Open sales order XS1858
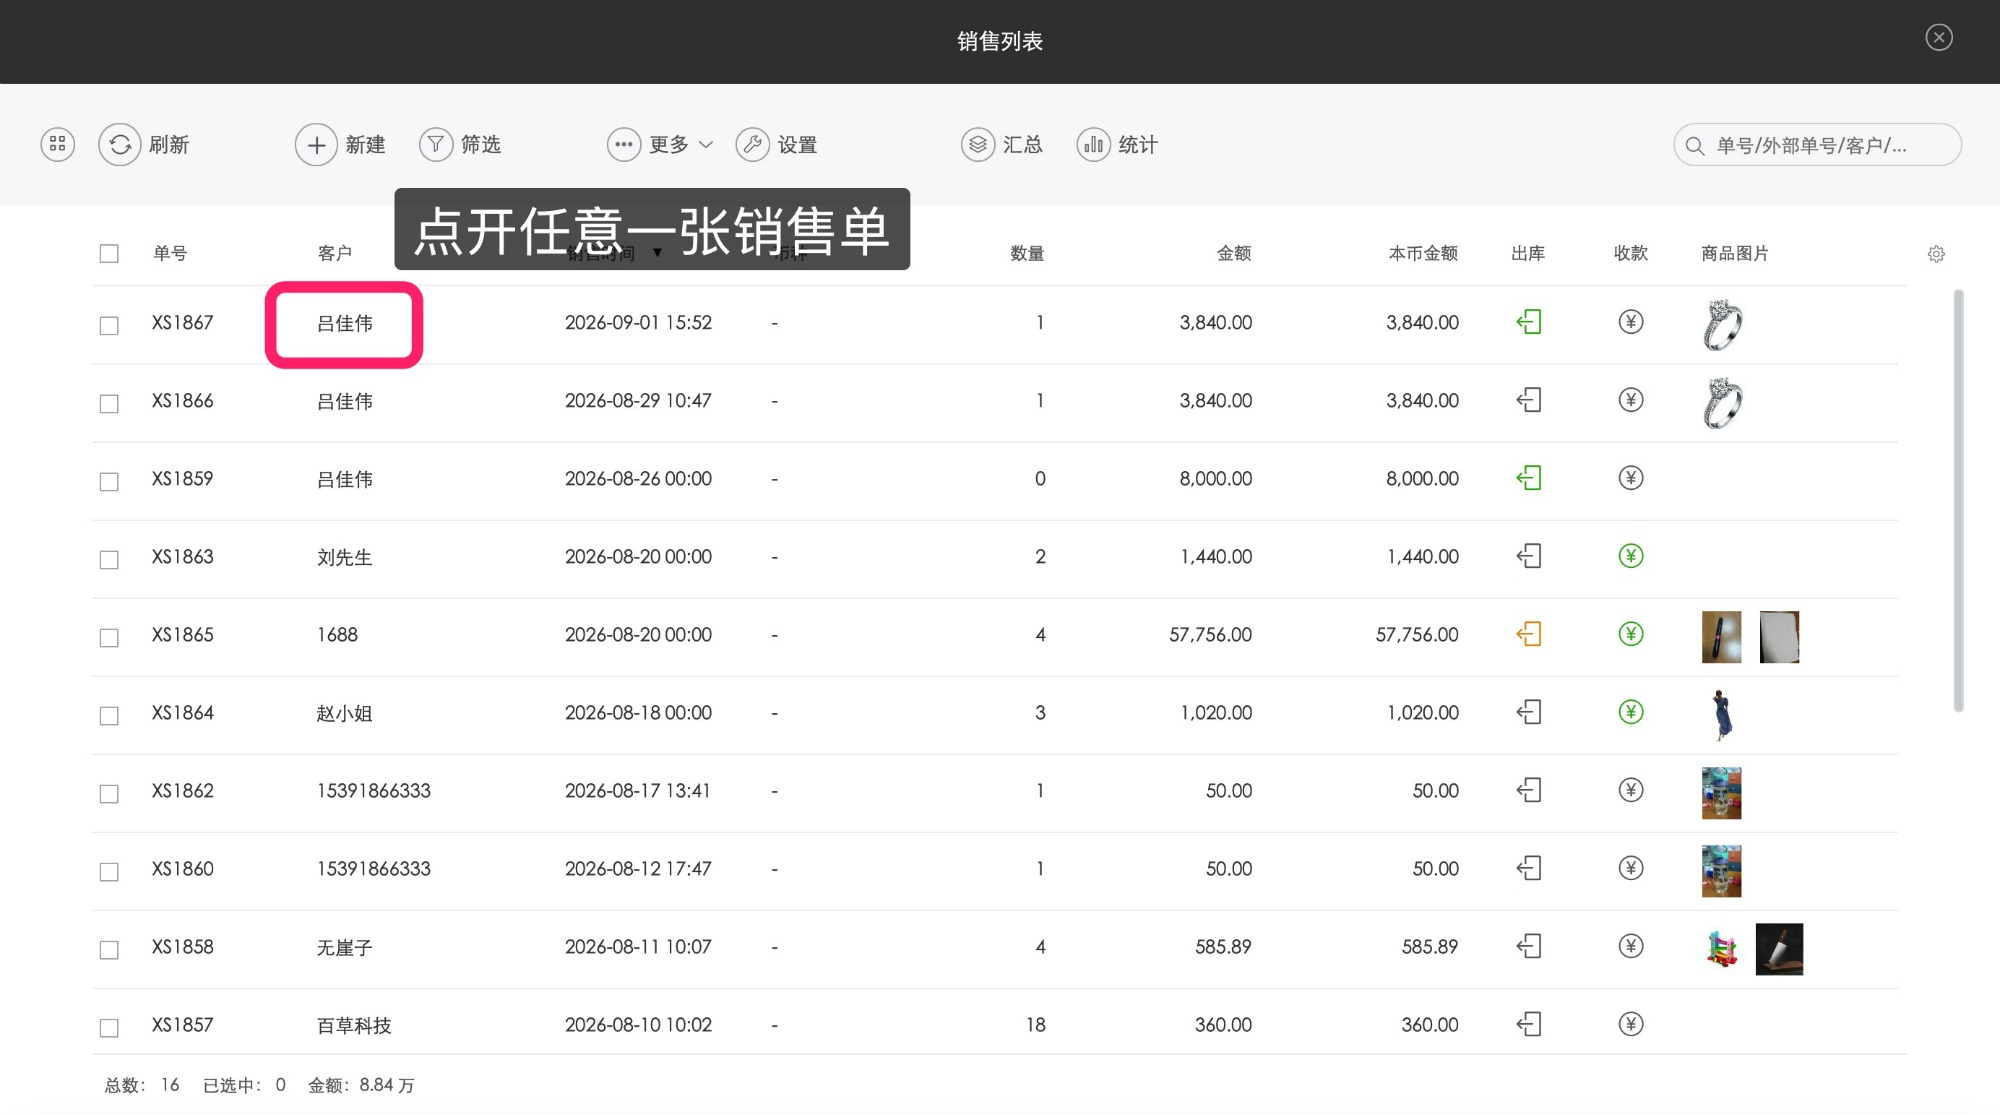Screen dimensions: 2000x1115 click(x=183, y=947)
